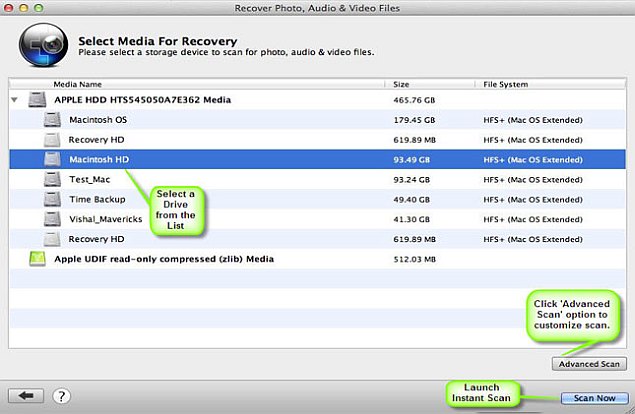Screen dimensions: 635x414
Task: Click the 93.49 GB size value
Action: coord(411,160)
